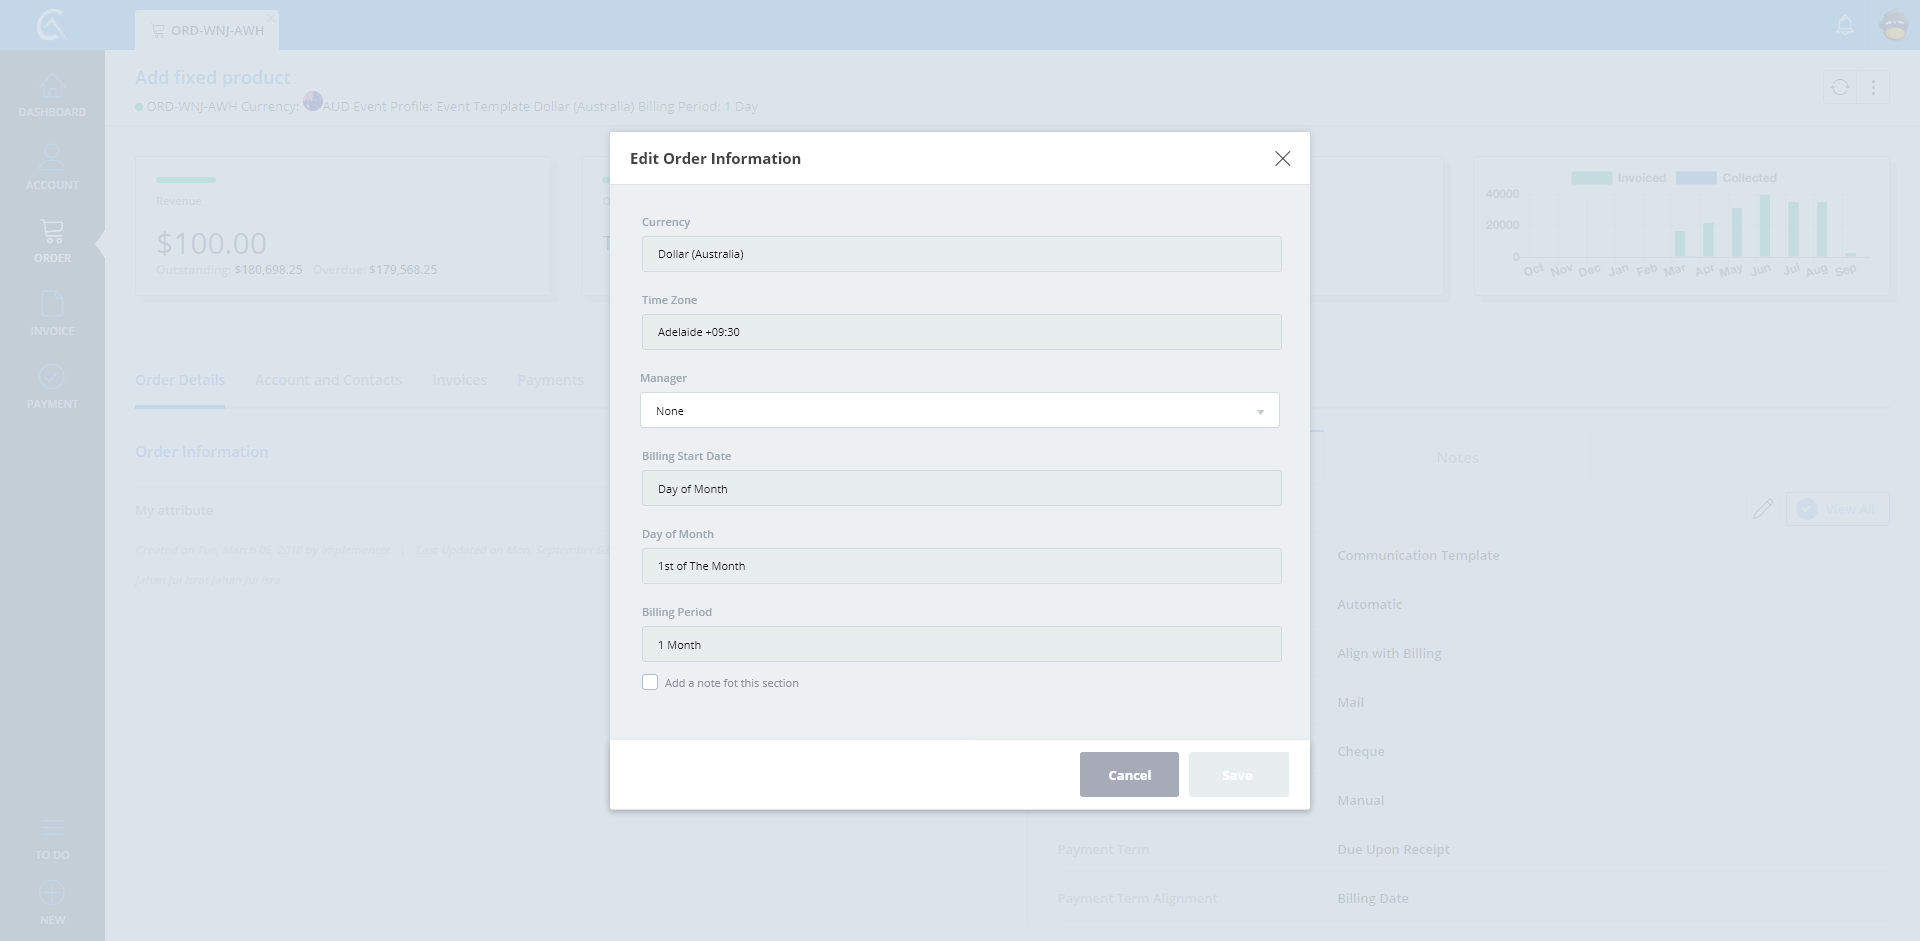Open the Billing Period field

(x=960, y=645)
